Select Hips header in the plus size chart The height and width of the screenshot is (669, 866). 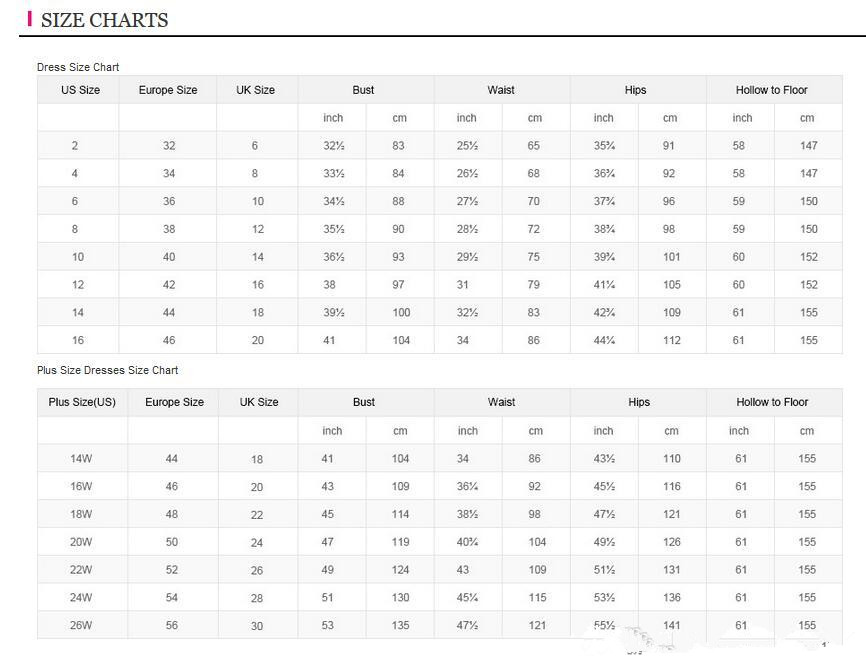[639, 402]
